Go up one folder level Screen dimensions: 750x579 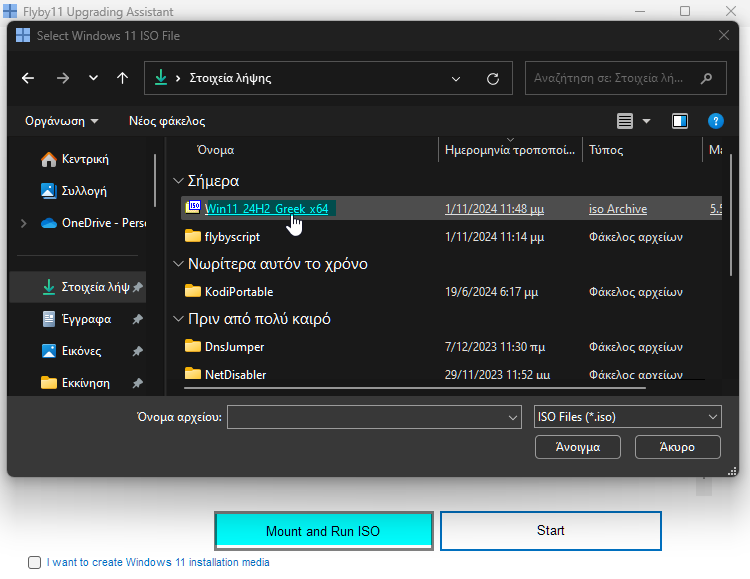(122, 78)
